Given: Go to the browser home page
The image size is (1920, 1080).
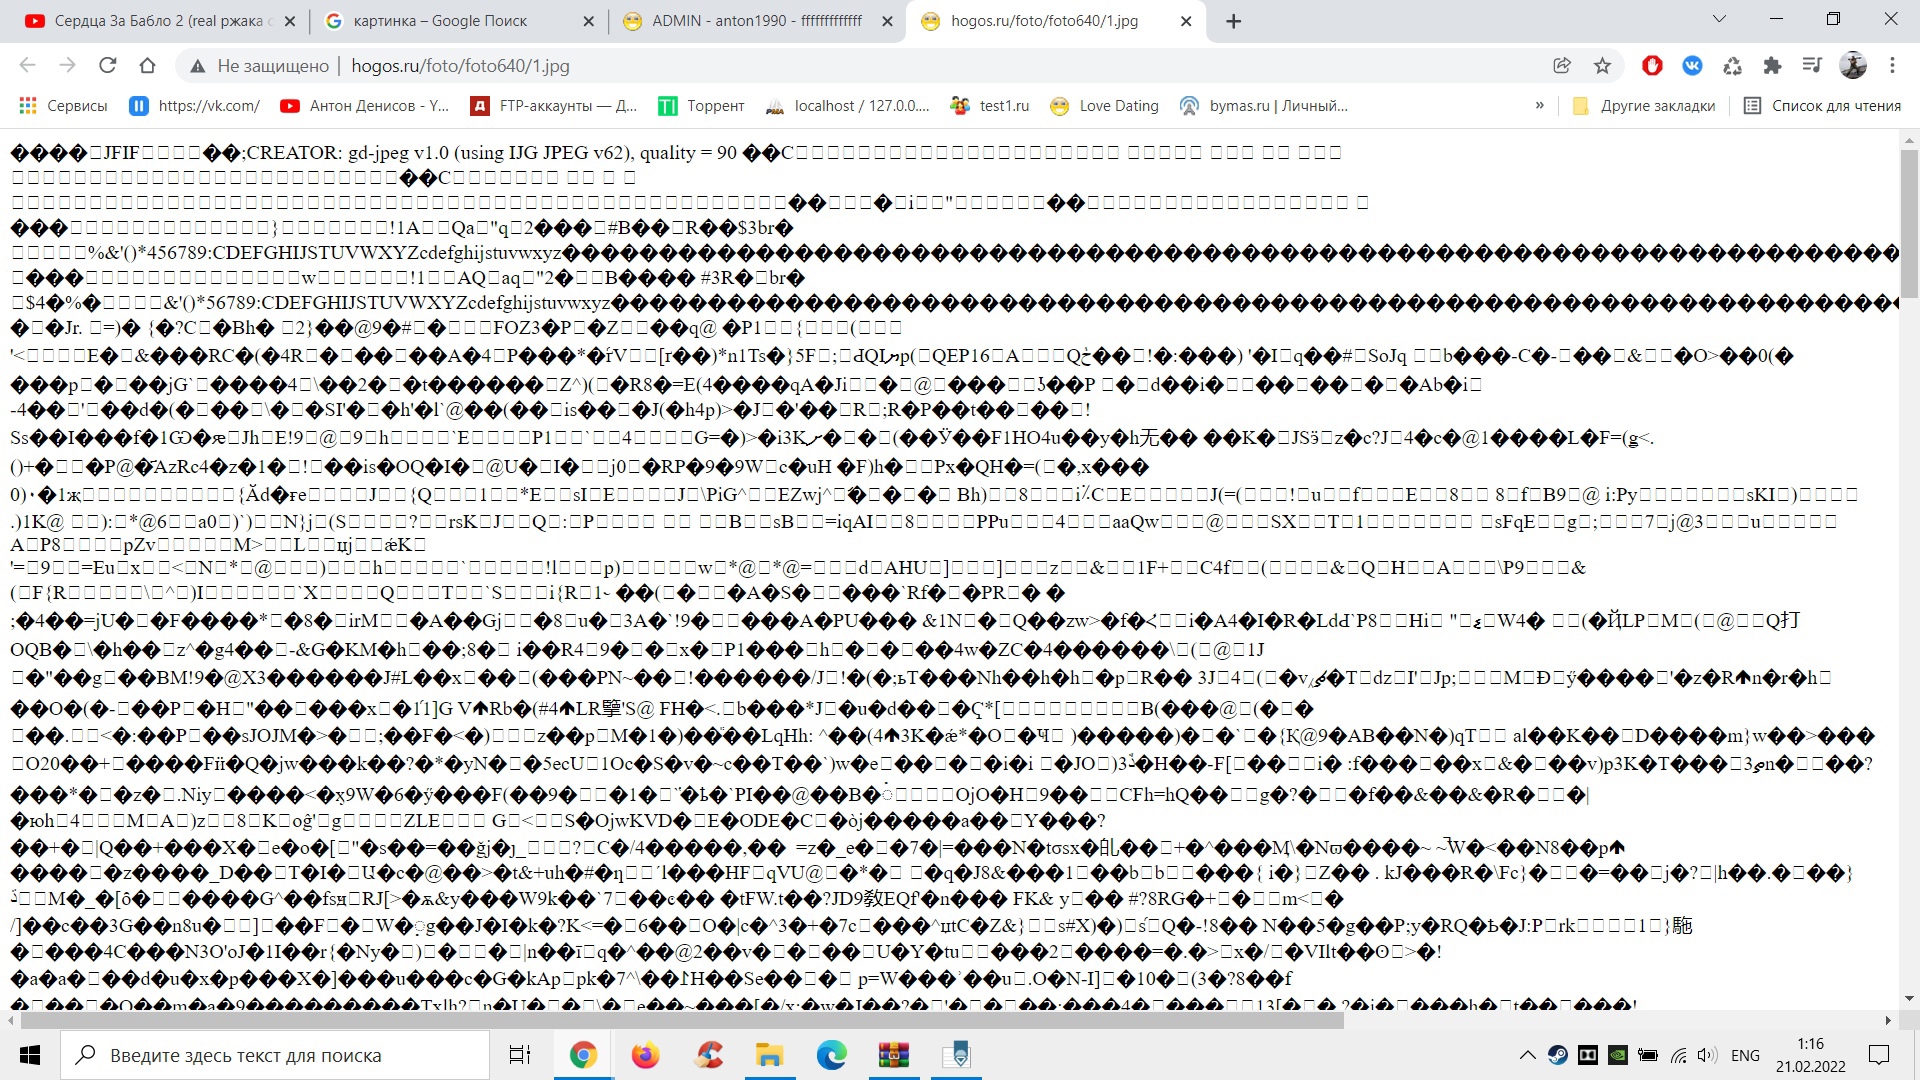Looking at the screenshot, I should click(147, 65).
